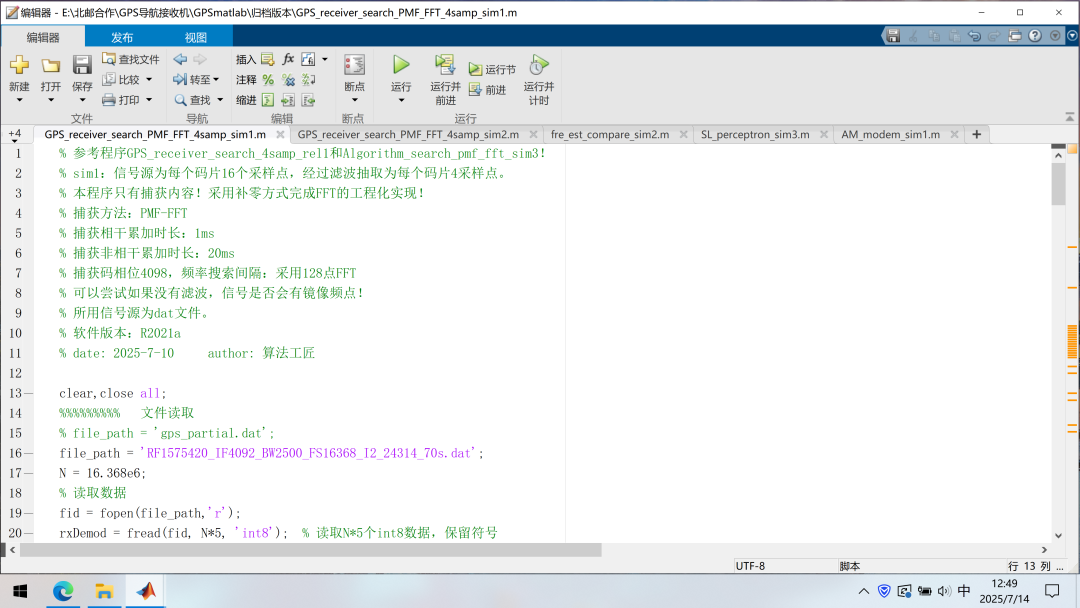The image size is (1080, 608).
Task: Click the green percent comment icon
Action: click(x=268, y=80)
